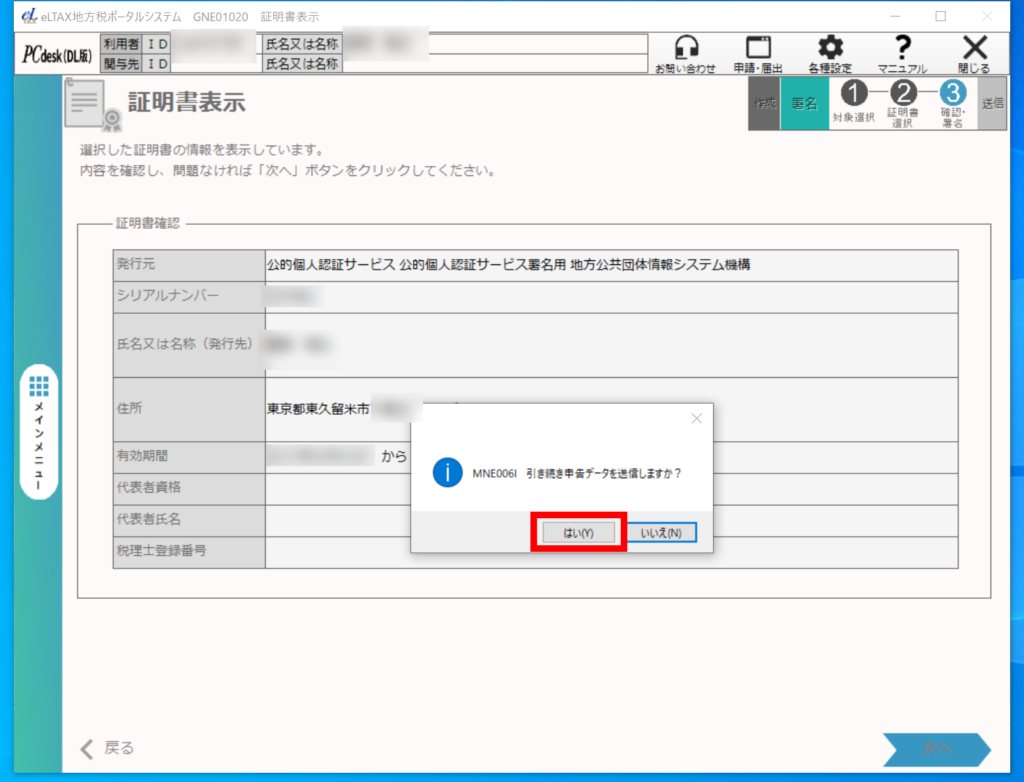Click the 送信 stage tab
This screenshot has height=782, width=1024.
tap(993, 103)
